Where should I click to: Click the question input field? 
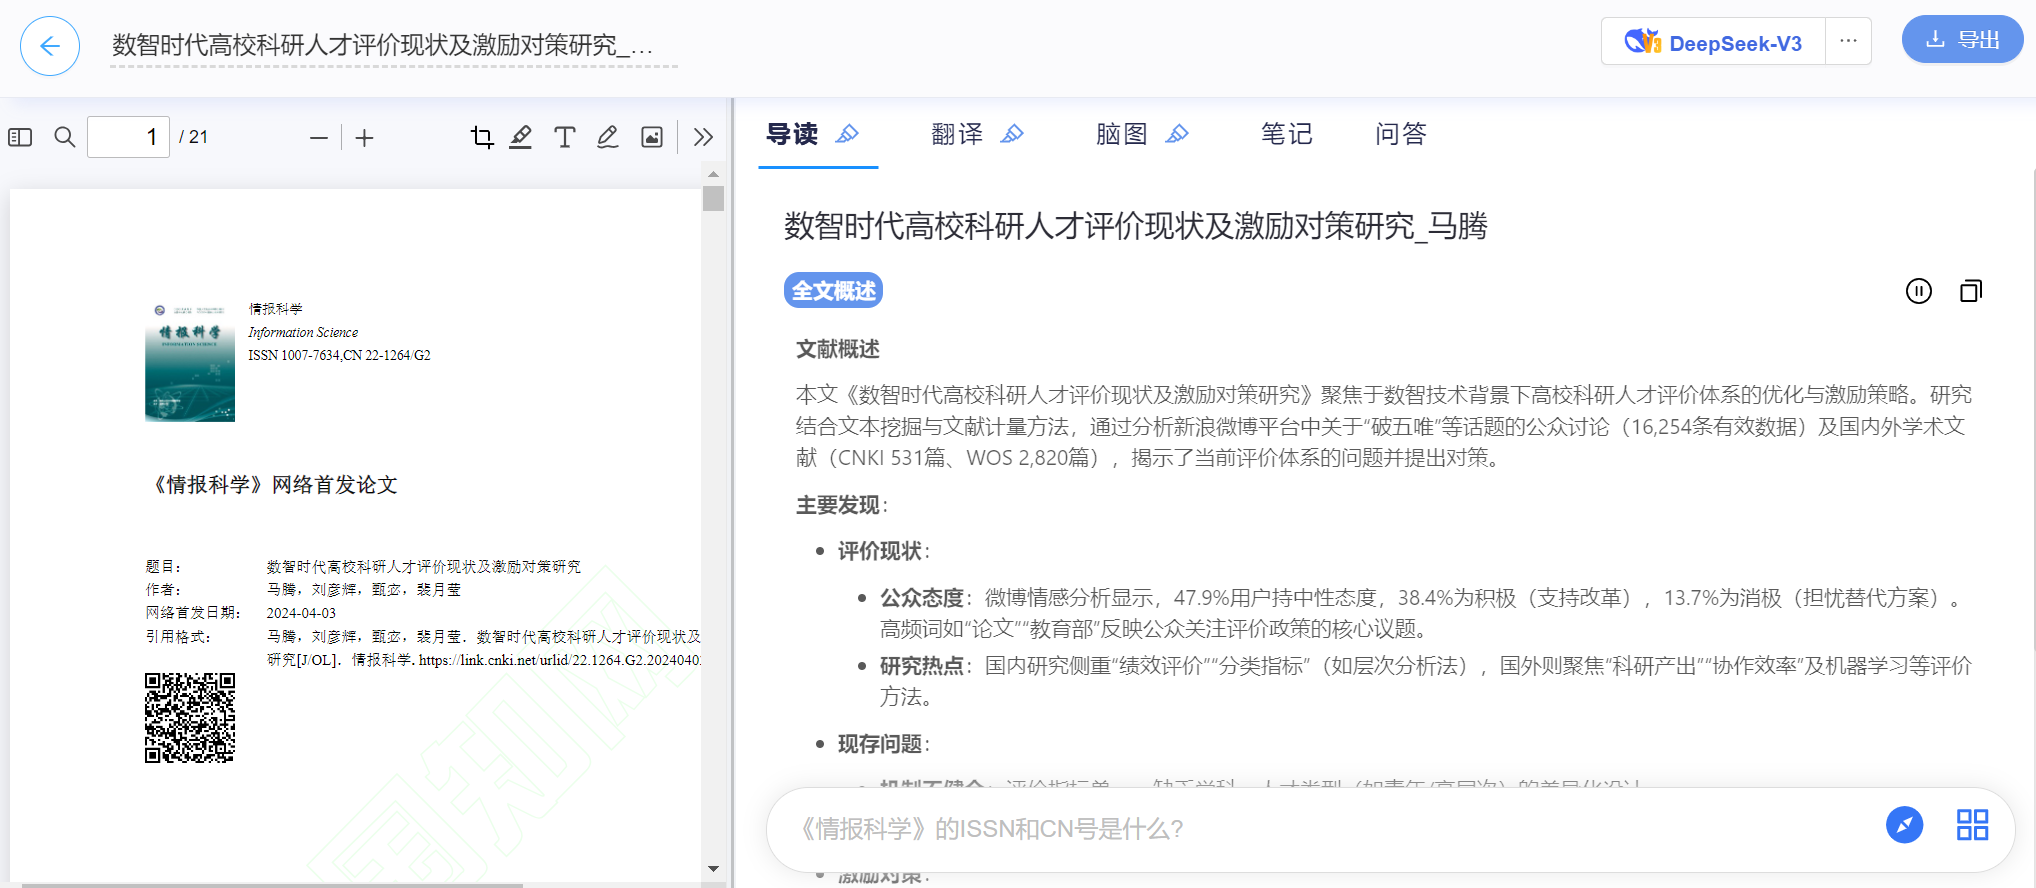pos(1320,829)
